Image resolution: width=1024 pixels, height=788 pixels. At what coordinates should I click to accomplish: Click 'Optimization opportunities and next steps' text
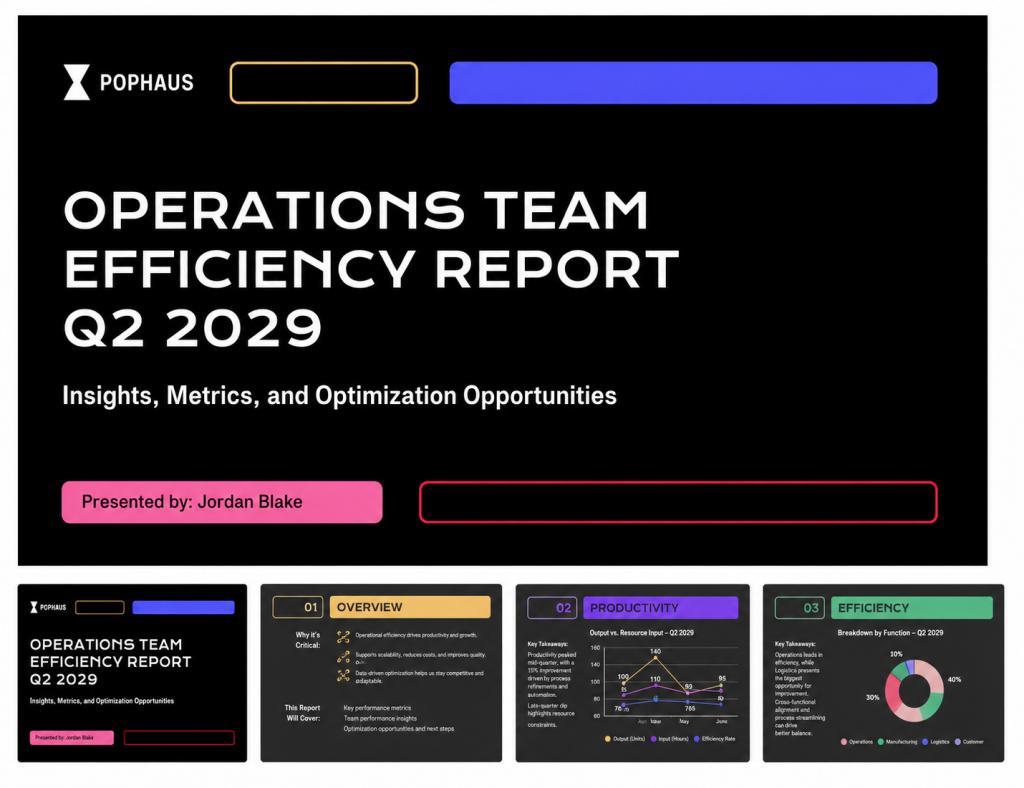(398, 729)
